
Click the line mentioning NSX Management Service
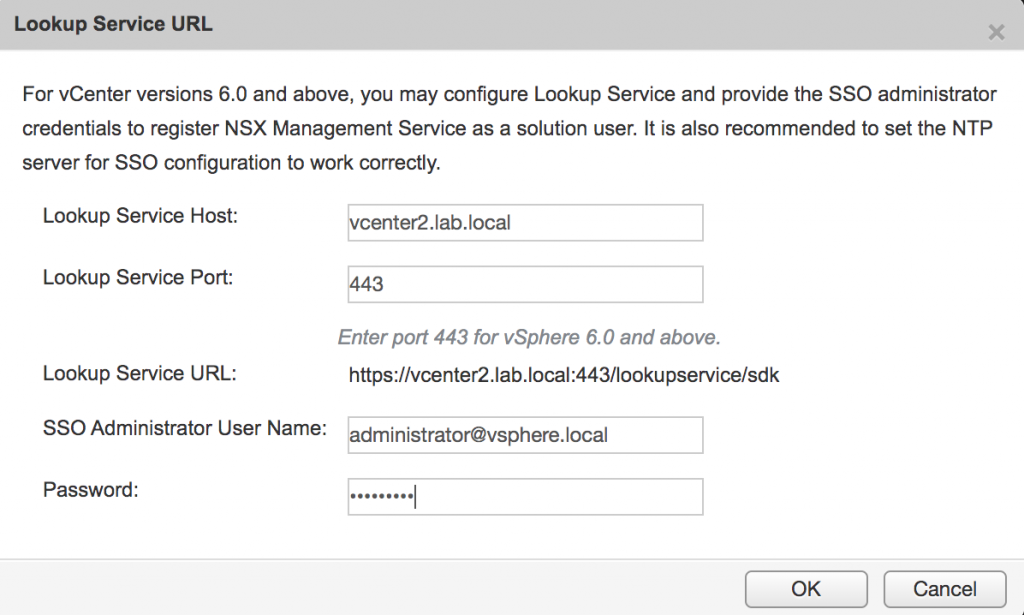click(x=507, y=128)
